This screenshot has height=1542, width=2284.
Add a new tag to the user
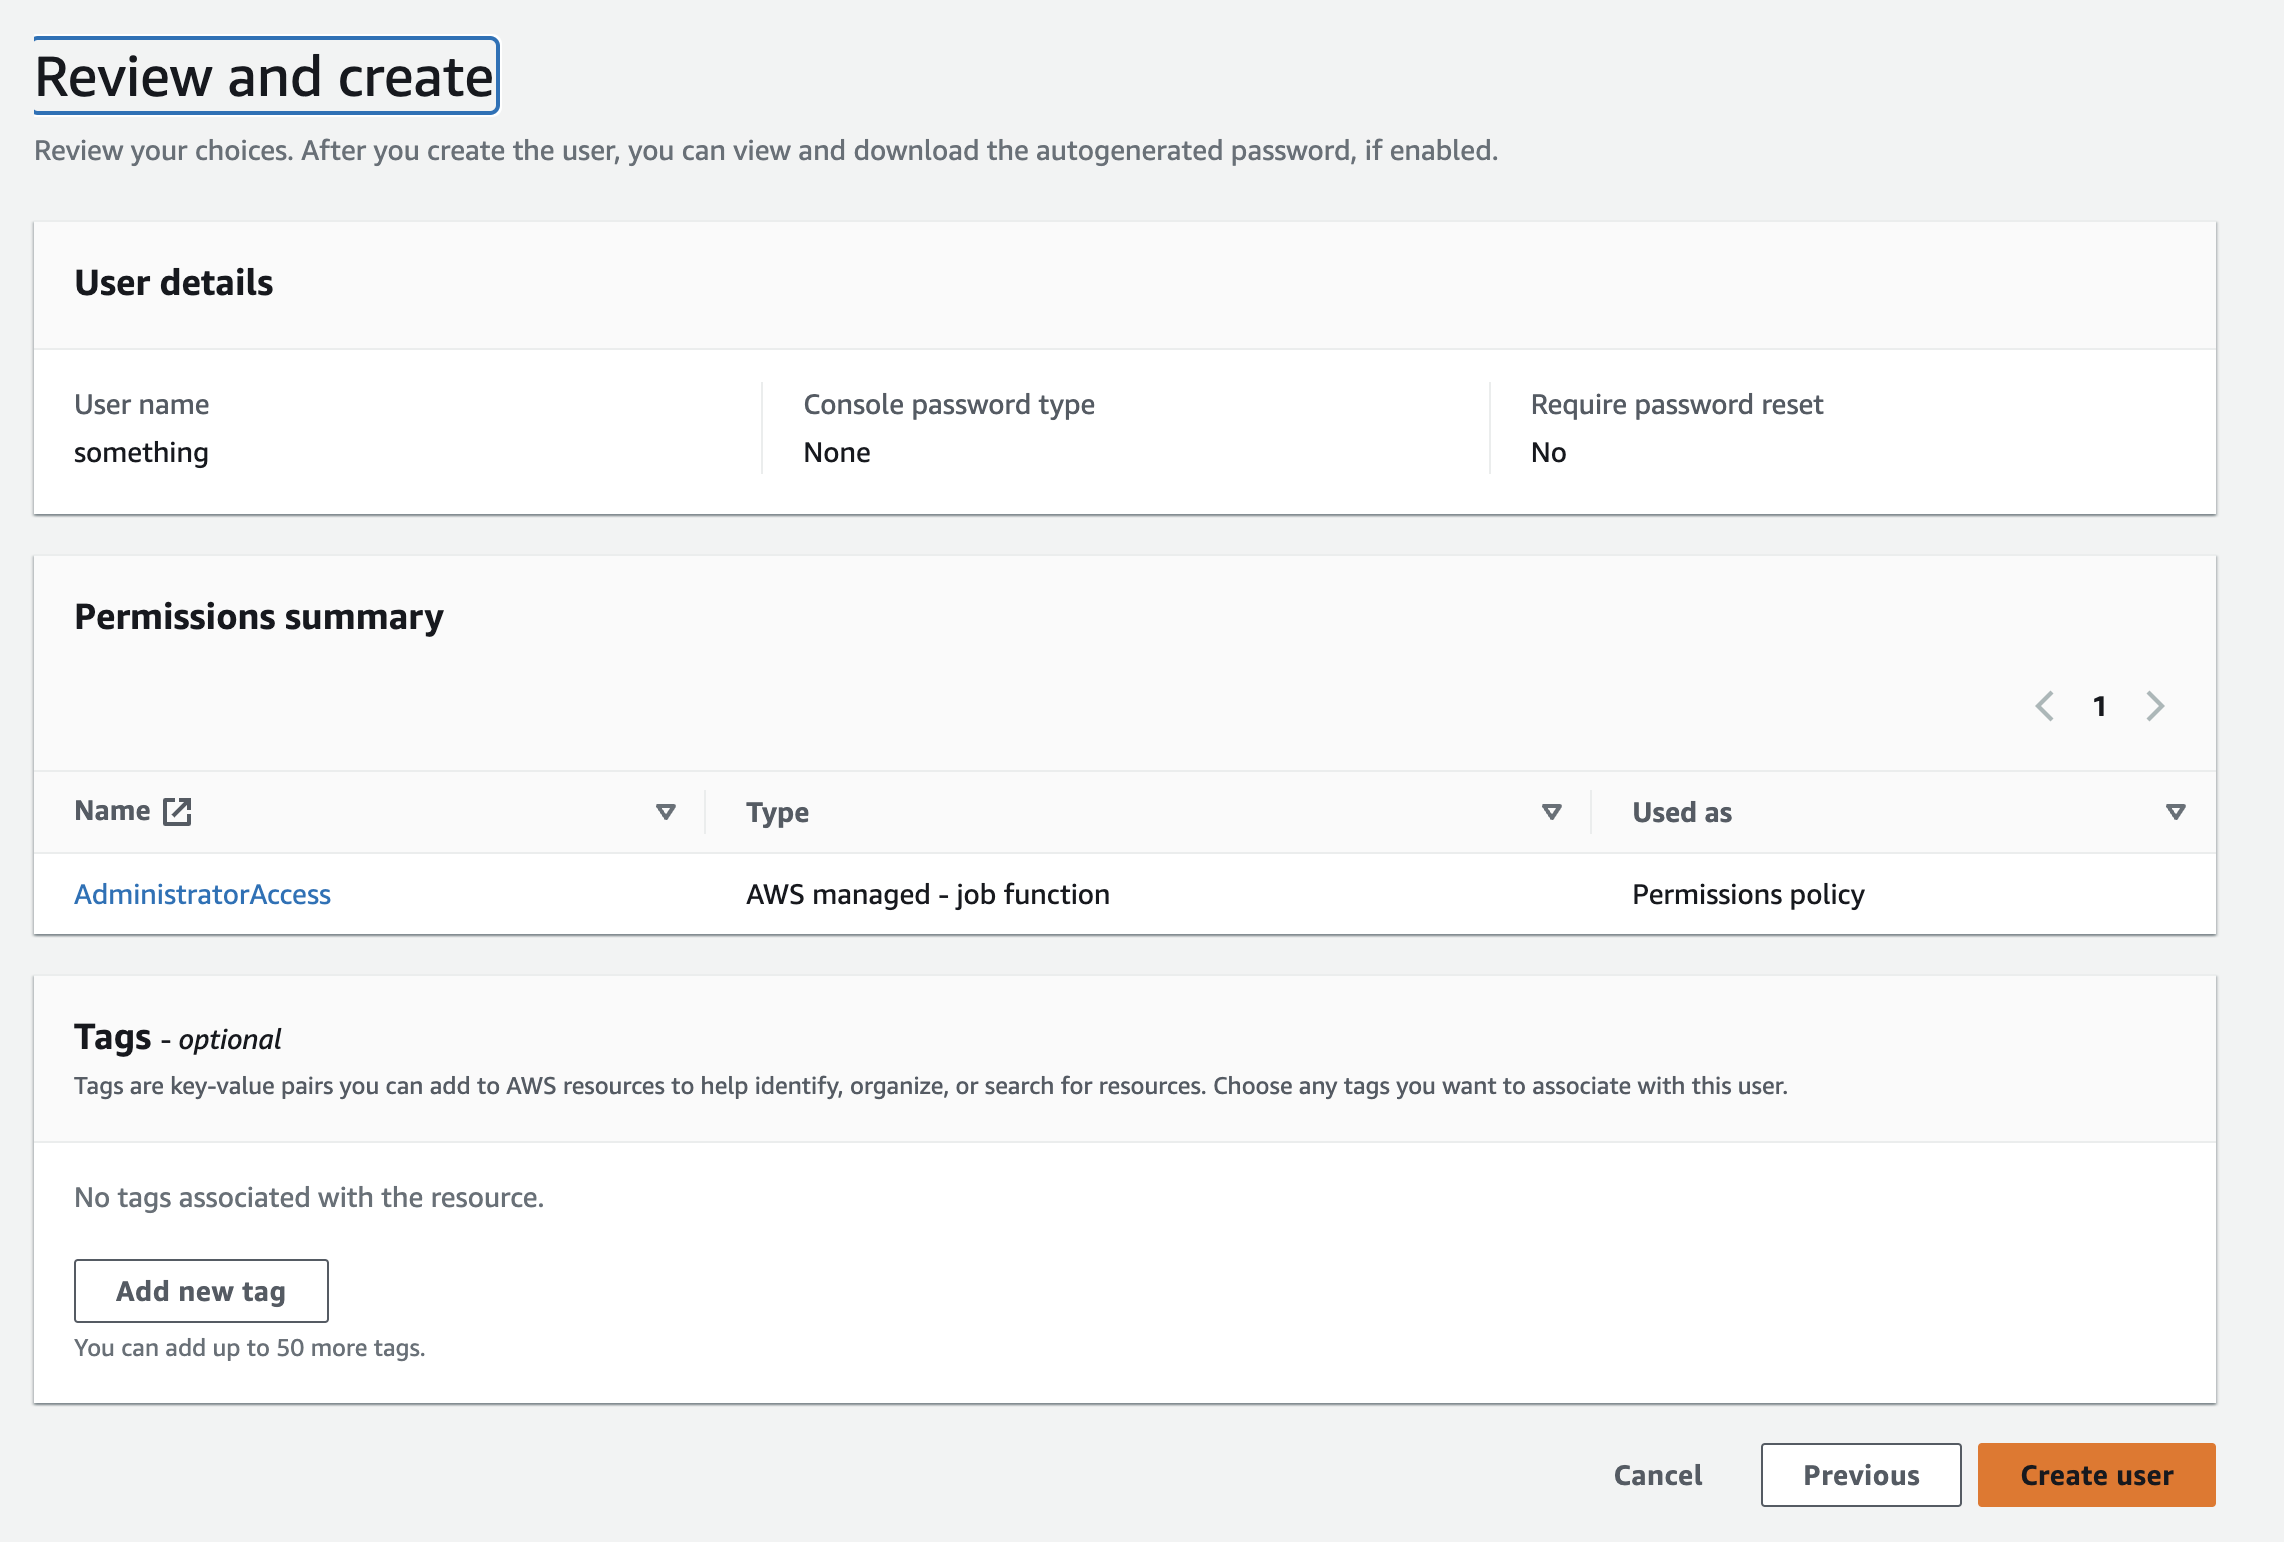click(200, 1290)
